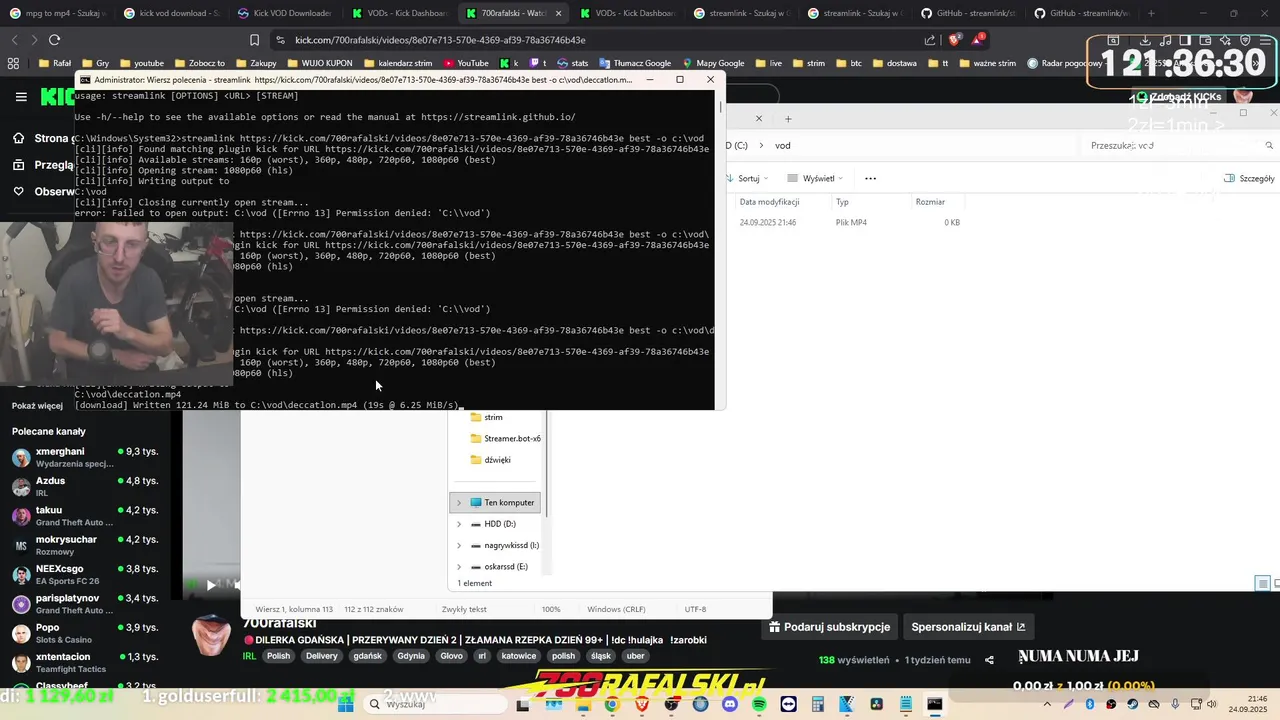Viewport: 1280px width, 720px height.
Task: Click the search icon in Explorer
Action: 1269,145
